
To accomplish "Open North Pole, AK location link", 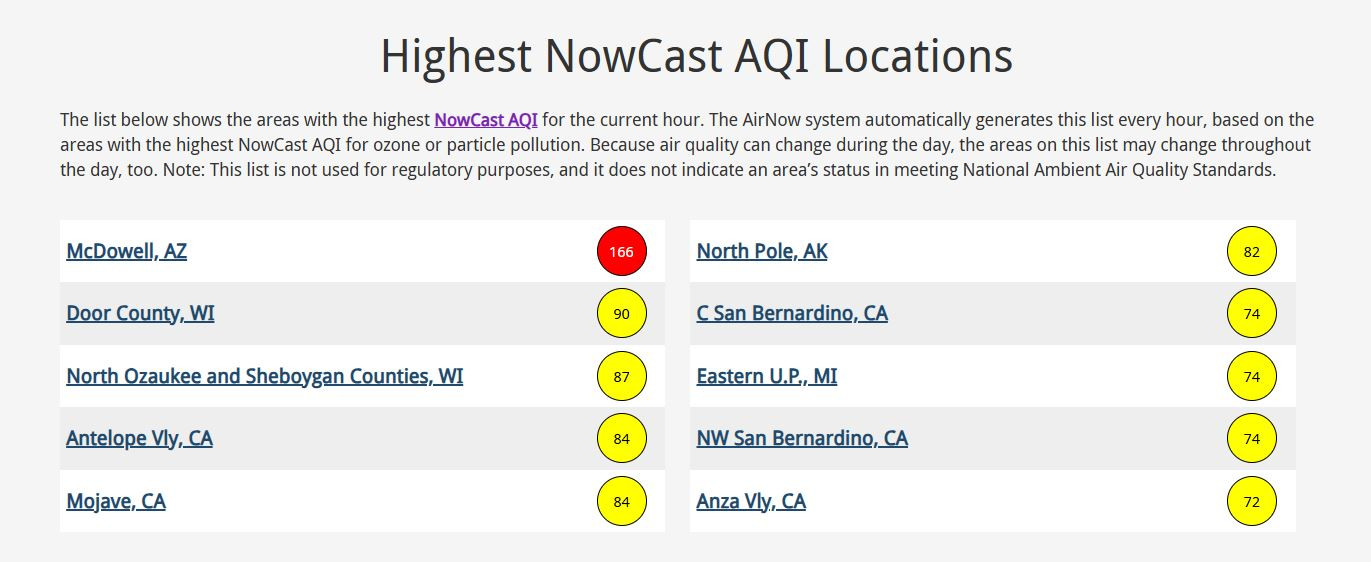I will coord(762,251).
